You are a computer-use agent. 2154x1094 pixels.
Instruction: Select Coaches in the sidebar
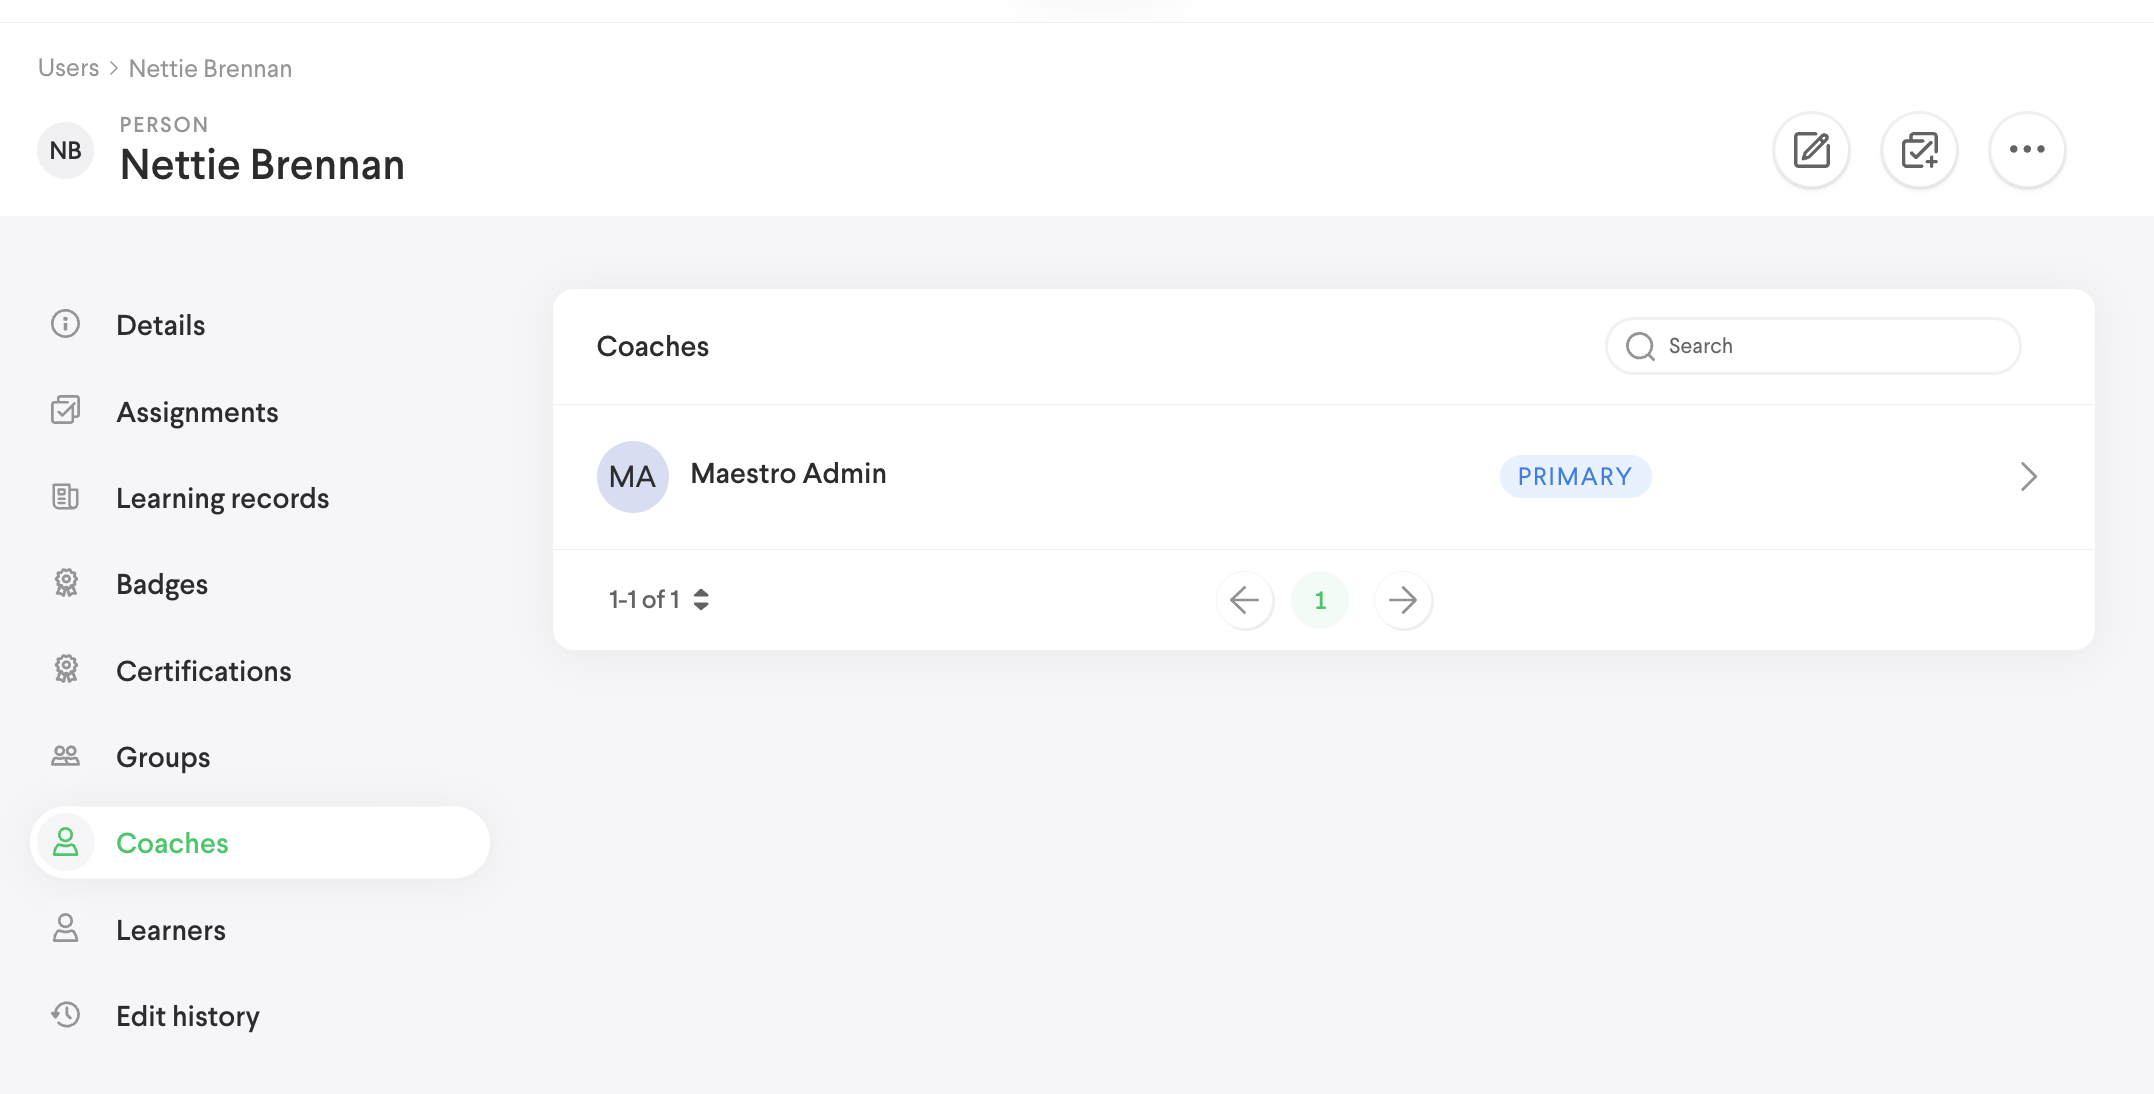coord(171,843)
